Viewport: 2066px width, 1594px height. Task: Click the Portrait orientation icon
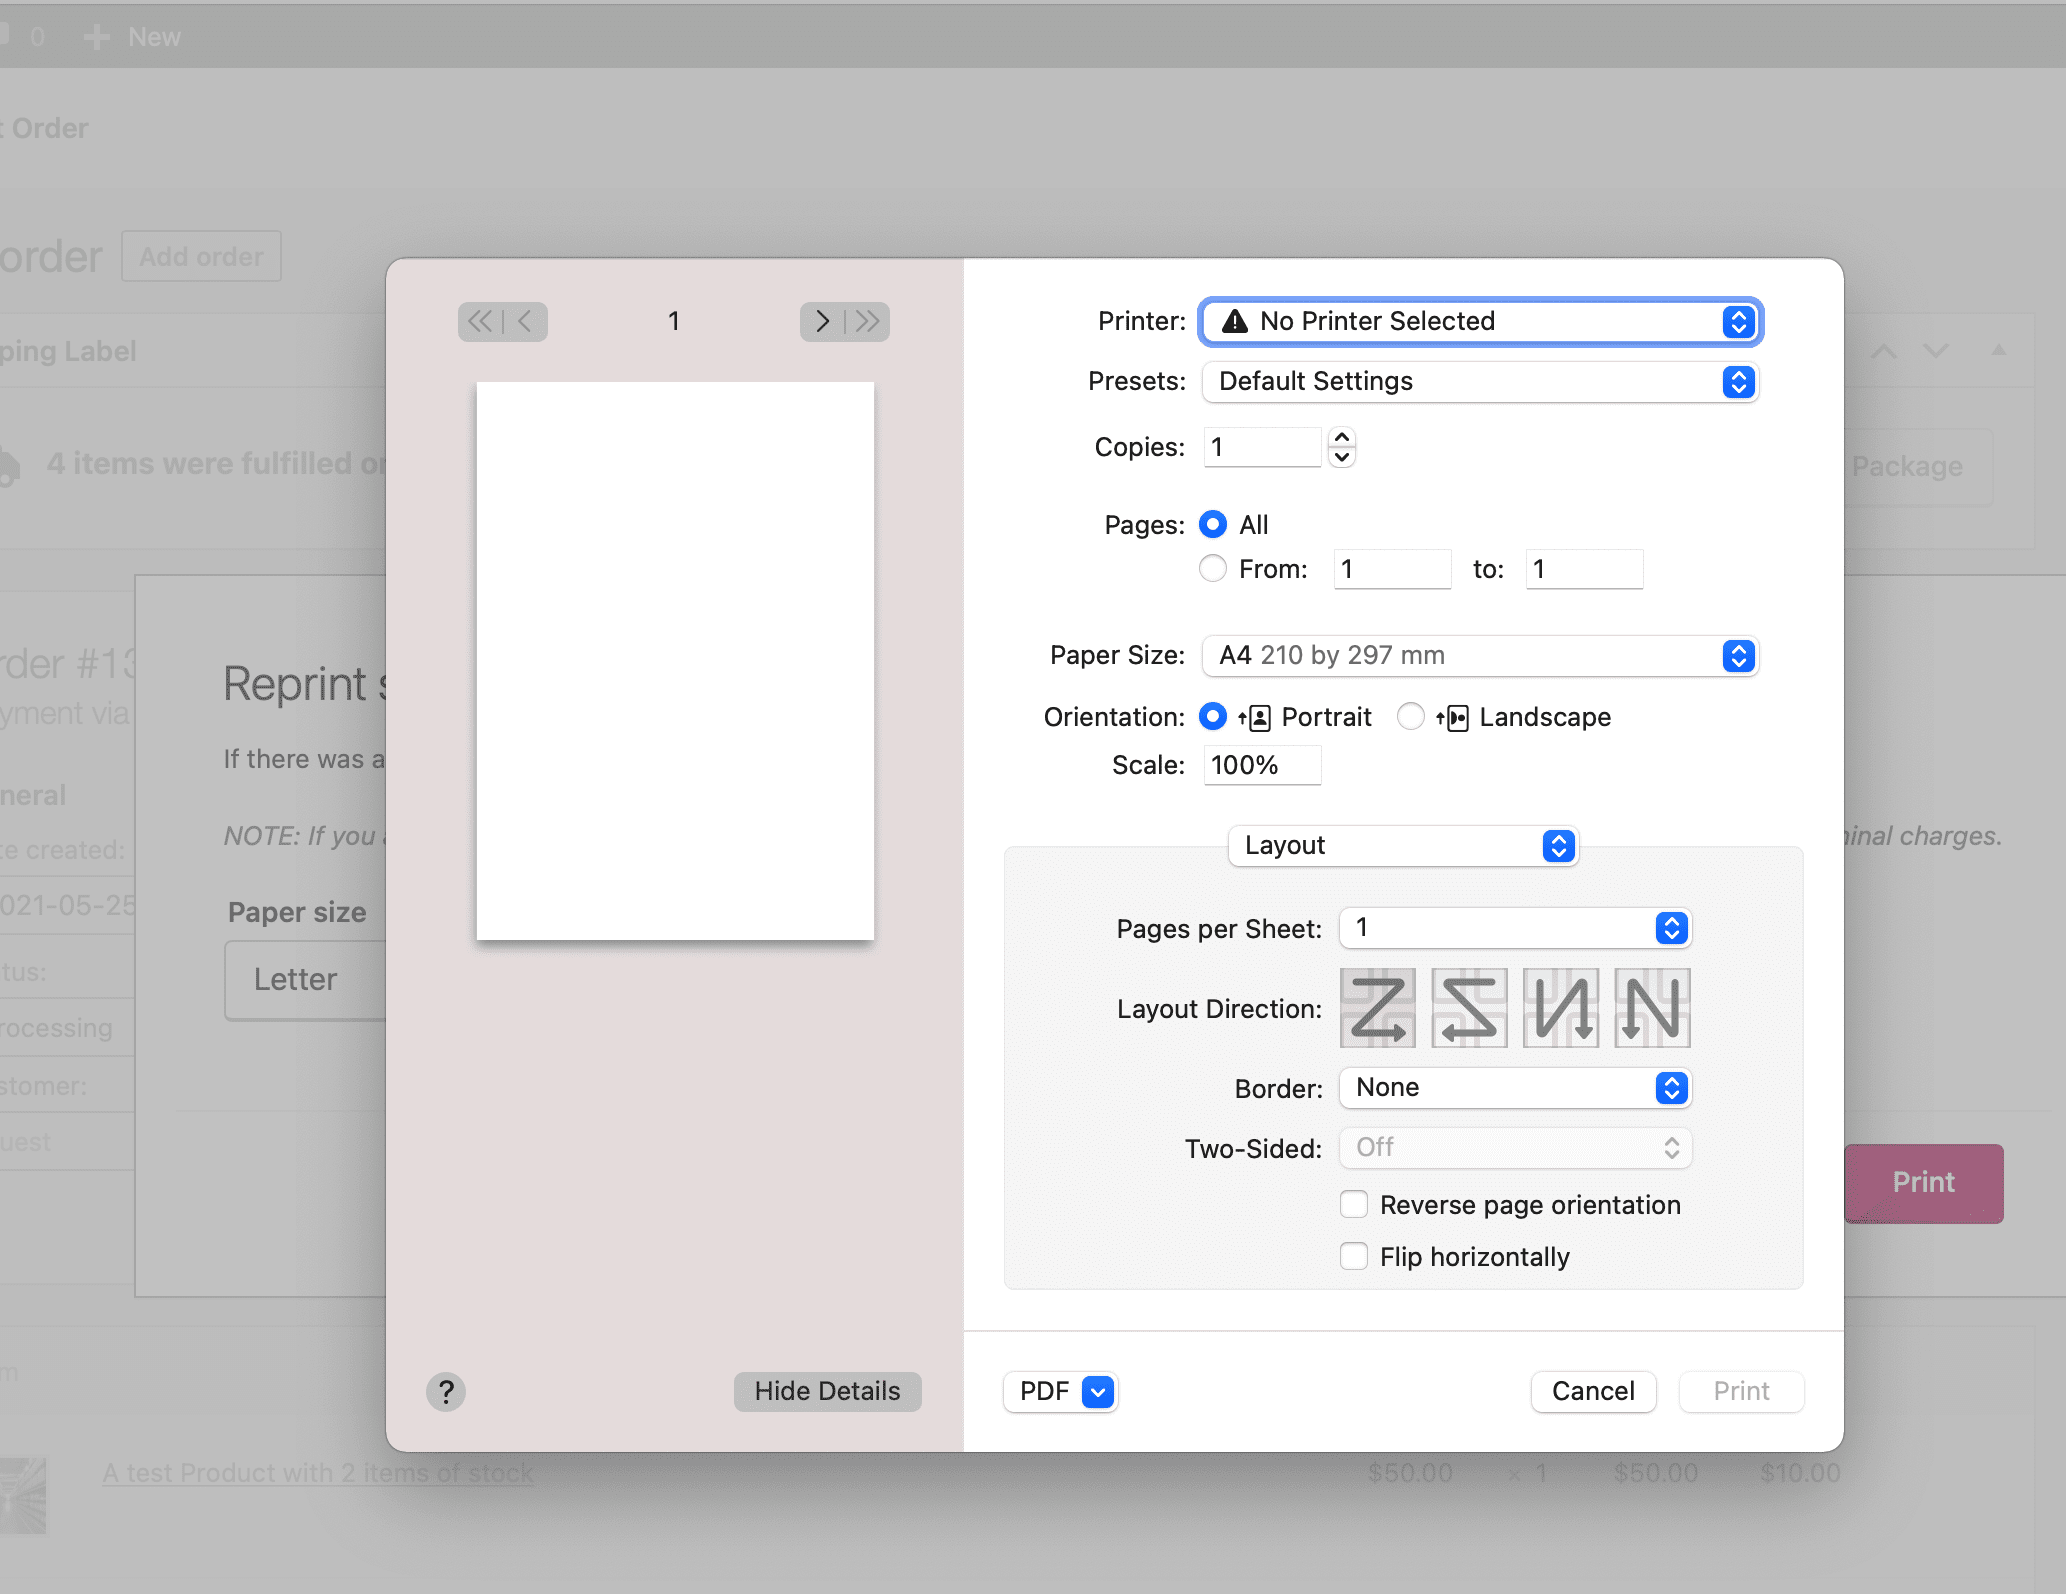(1255, 718)
